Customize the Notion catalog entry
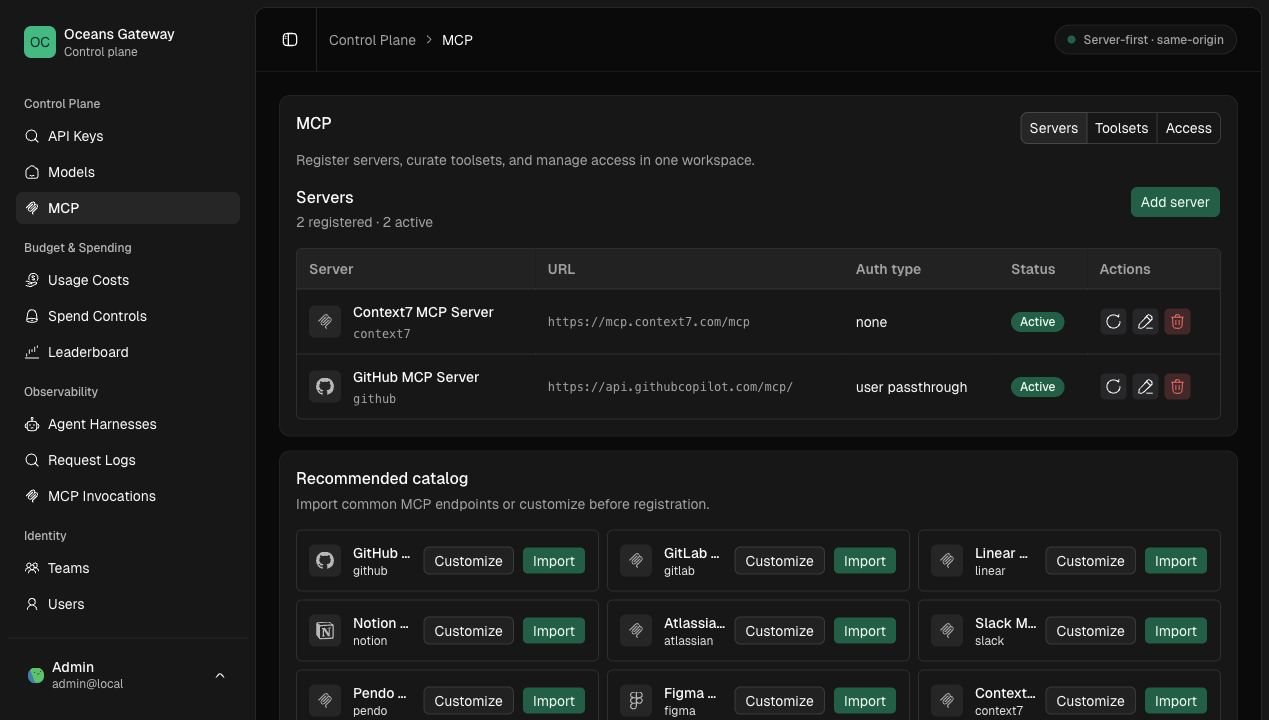This screenshot has height=720, width=1269. coord(468,631)
